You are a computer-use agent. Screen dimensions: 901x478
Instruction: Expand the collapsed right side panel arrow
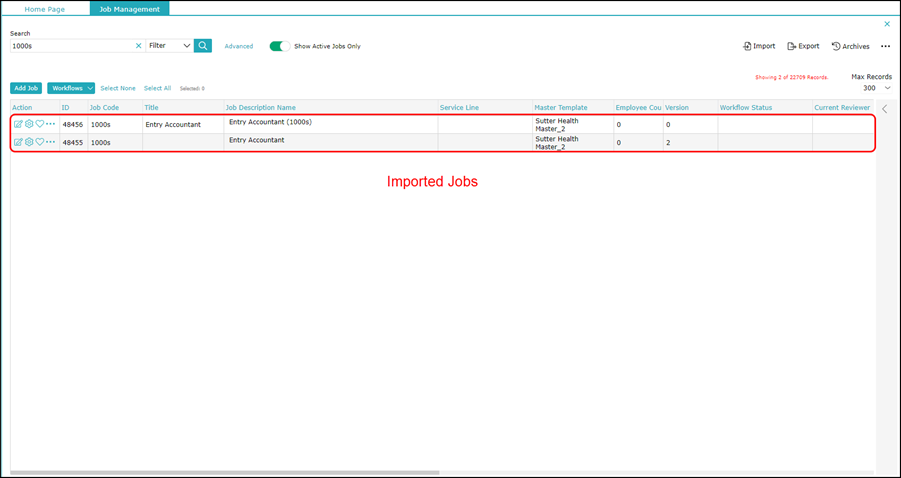click(x=885, y=109)
